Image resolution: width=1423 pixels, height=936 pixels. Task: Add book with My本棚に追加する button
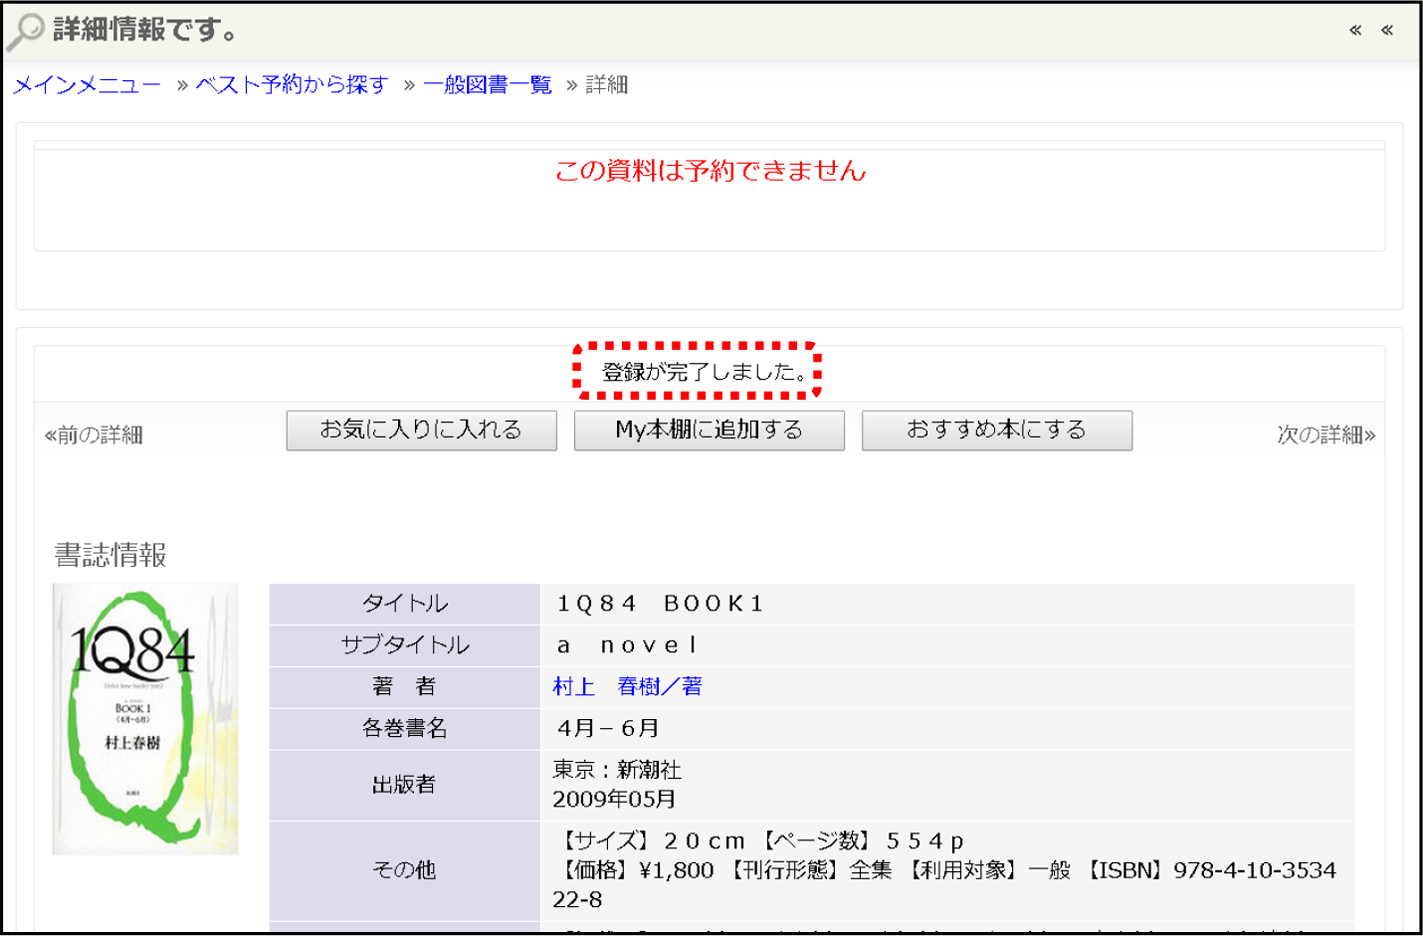[x=709, y=430]
